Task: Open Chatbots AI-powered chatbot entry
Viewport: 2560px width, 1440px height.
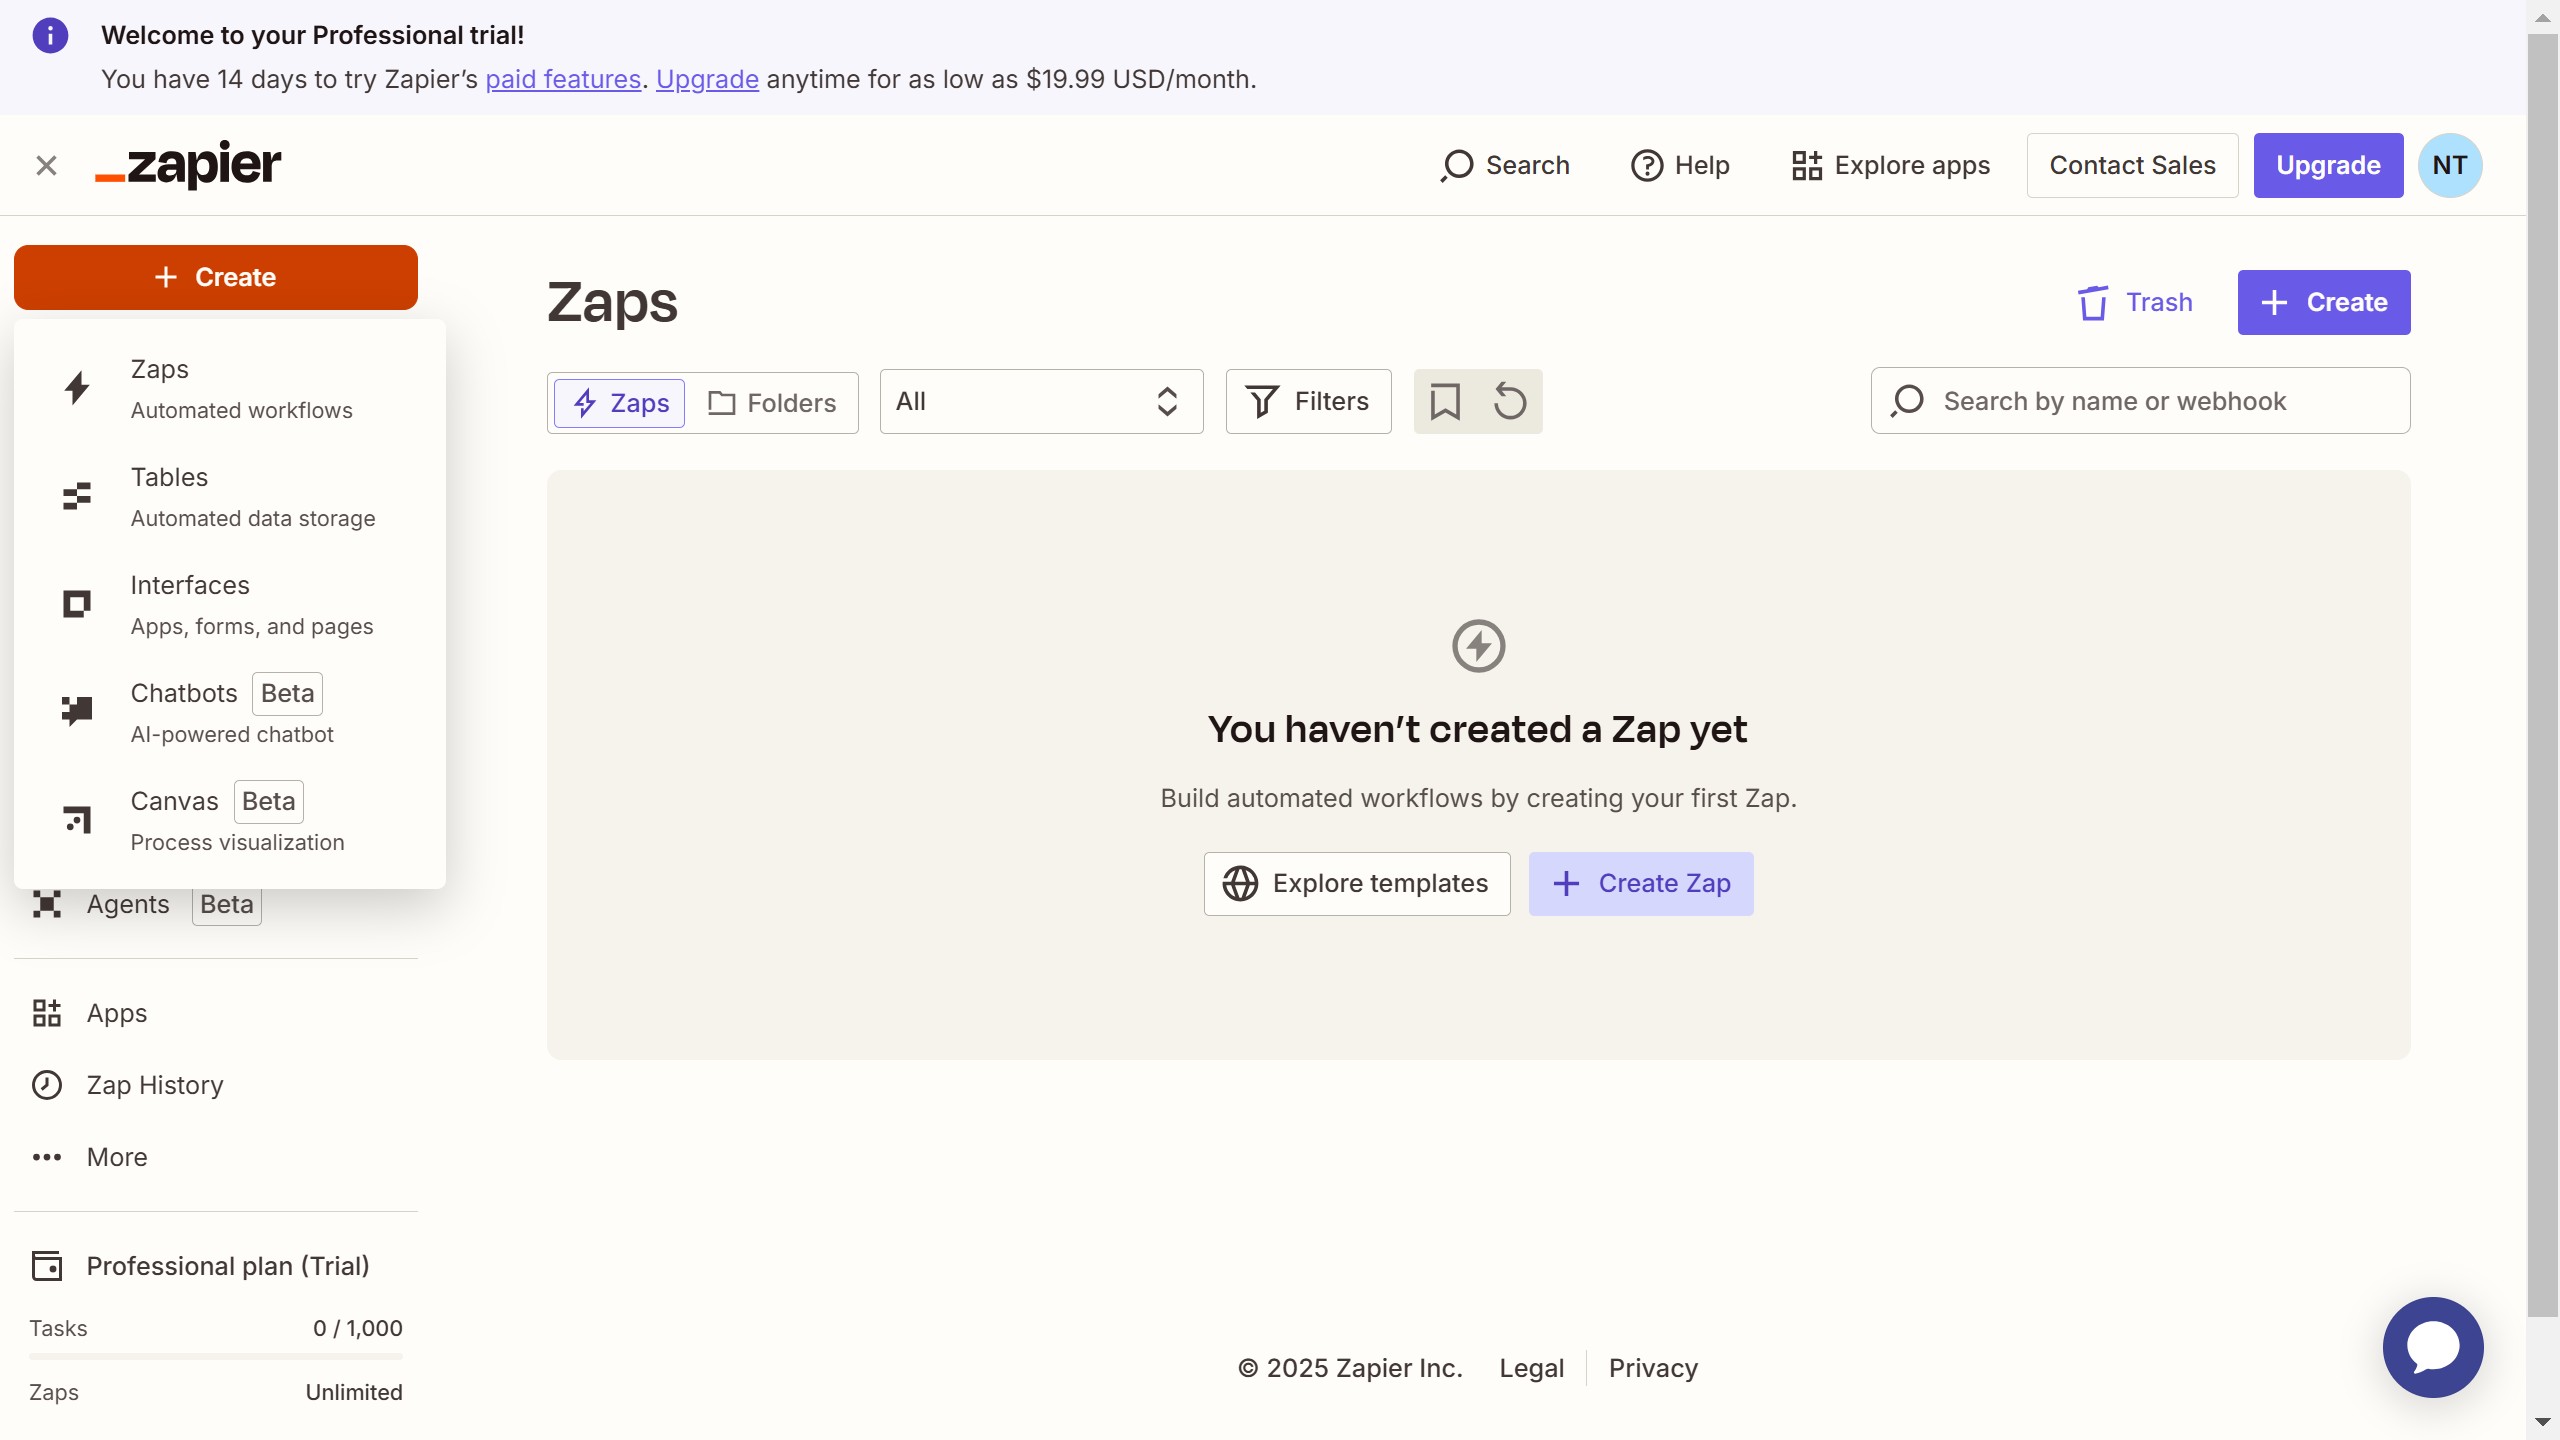Action: pyautogui.click(x=230, y=713)
